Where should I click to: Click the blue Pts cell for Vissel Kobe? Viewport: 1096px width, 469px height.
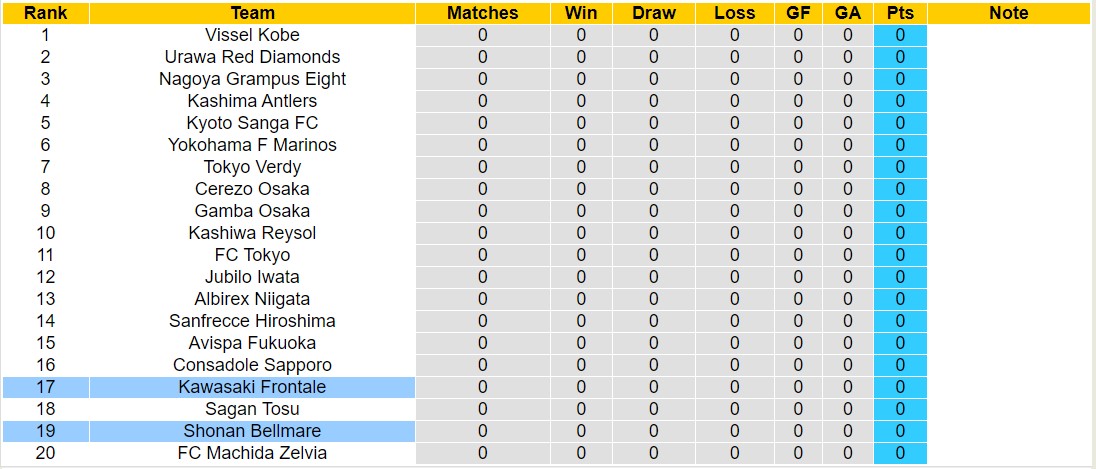tap(900, 35)
